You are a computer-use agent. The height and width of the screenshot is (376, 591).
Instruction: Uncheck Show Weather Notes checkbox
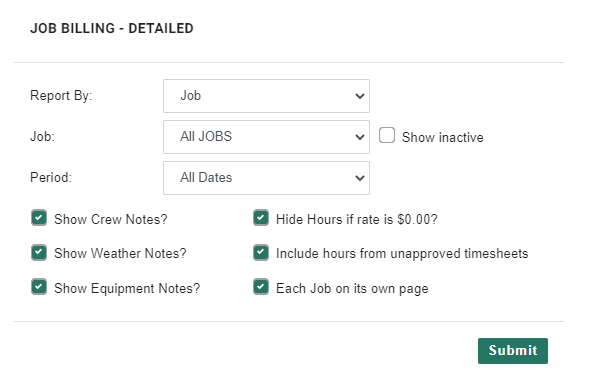(x=39, y=252)
